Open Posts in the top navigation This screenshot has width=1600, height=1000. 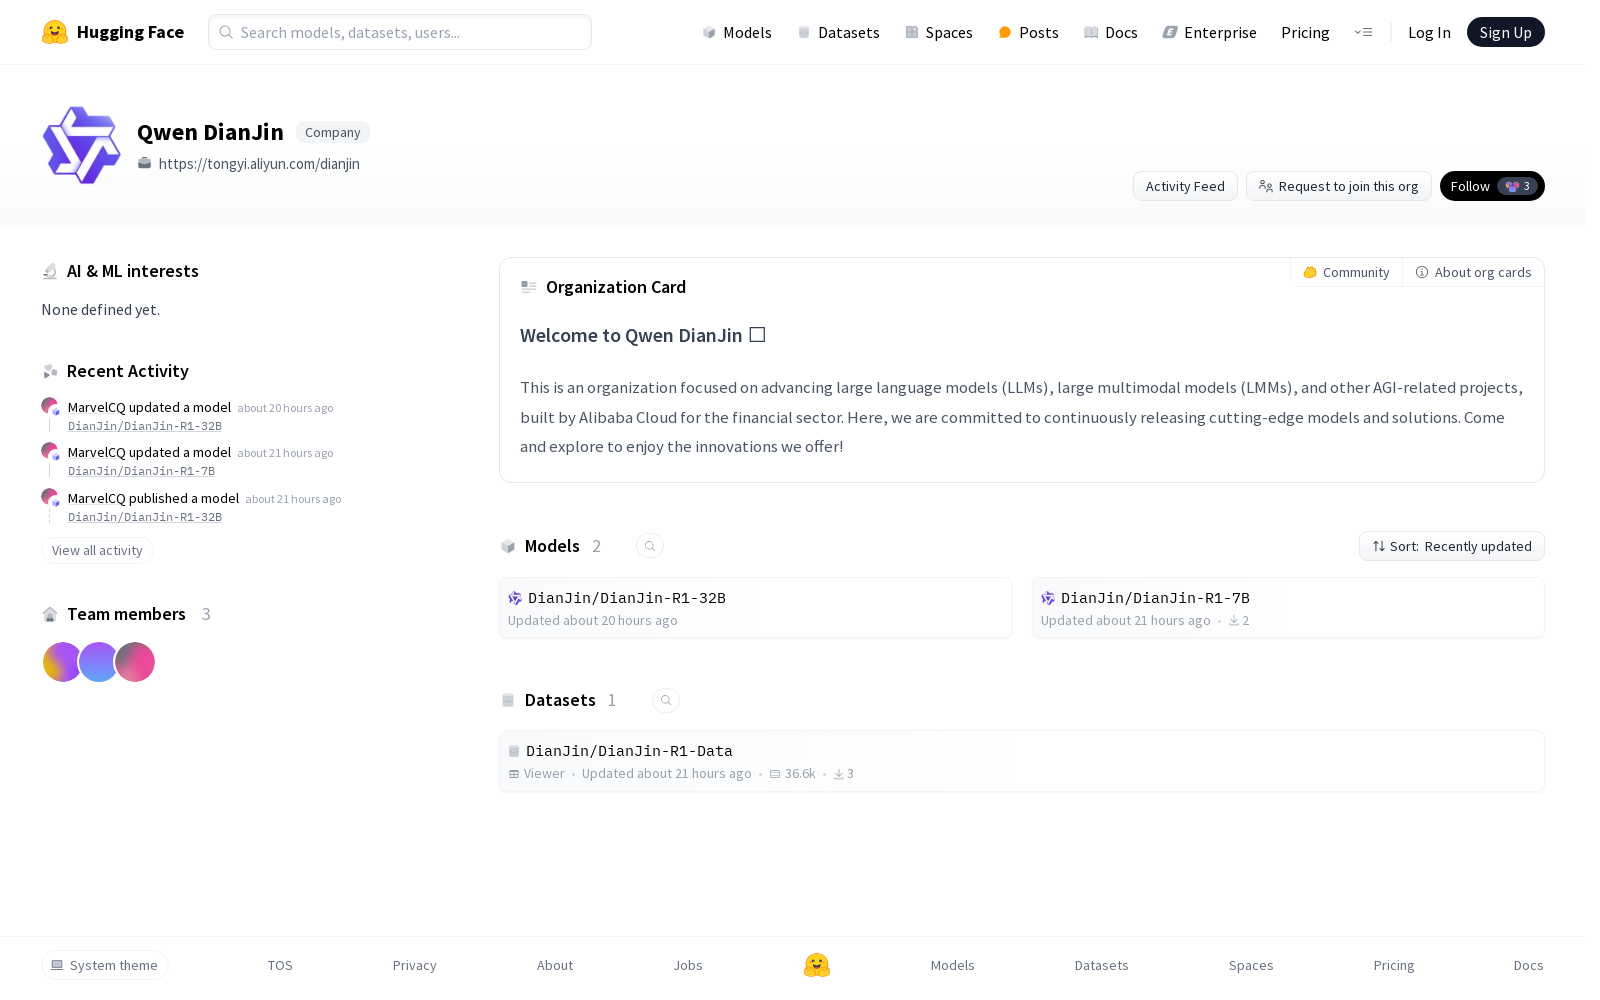click(1028, 32)
